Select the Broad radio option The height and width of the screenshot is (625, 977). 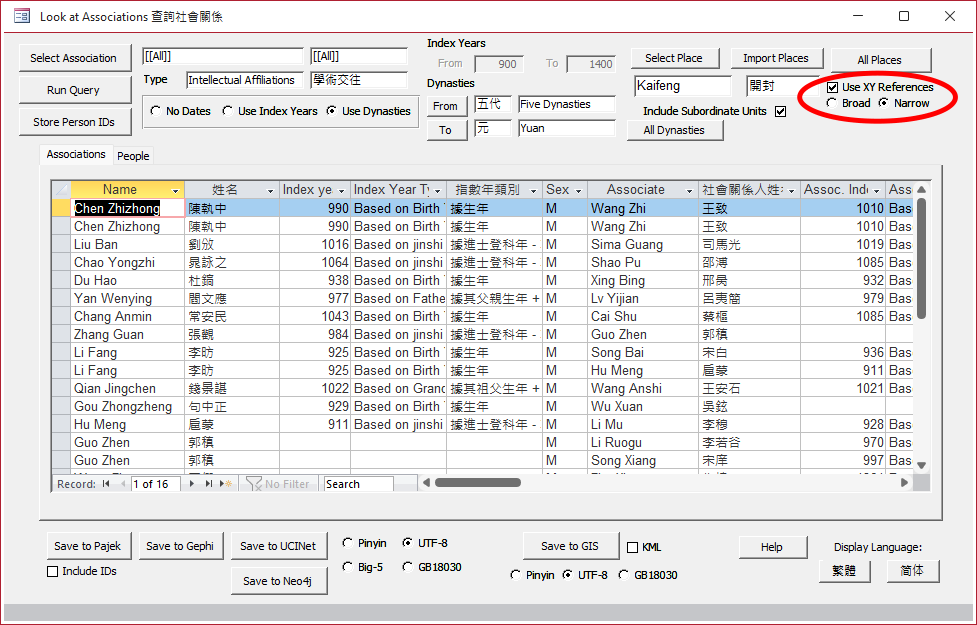tap(832, 103)
